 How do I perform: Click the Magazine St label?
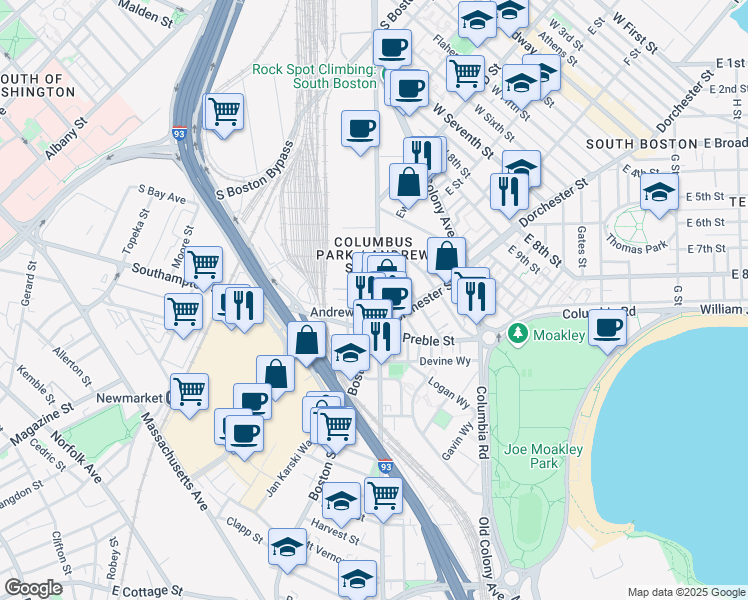click(42, 424)
